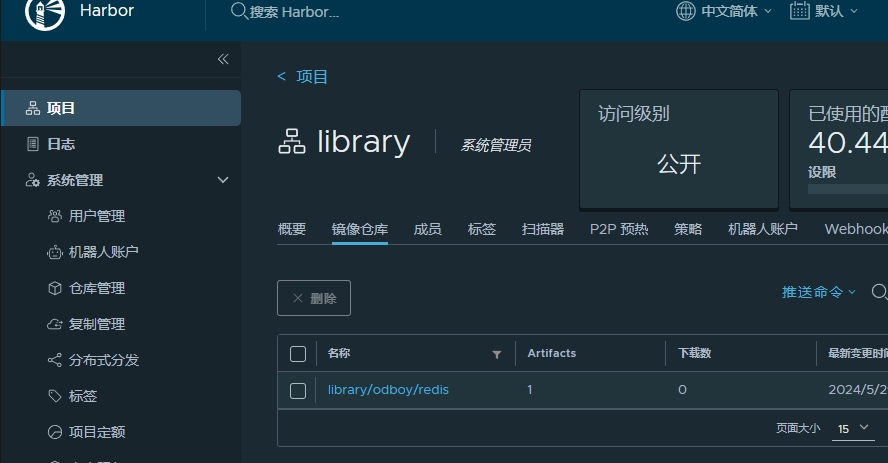Open the library/odboy/redis repository link

(x=388, y=390)
